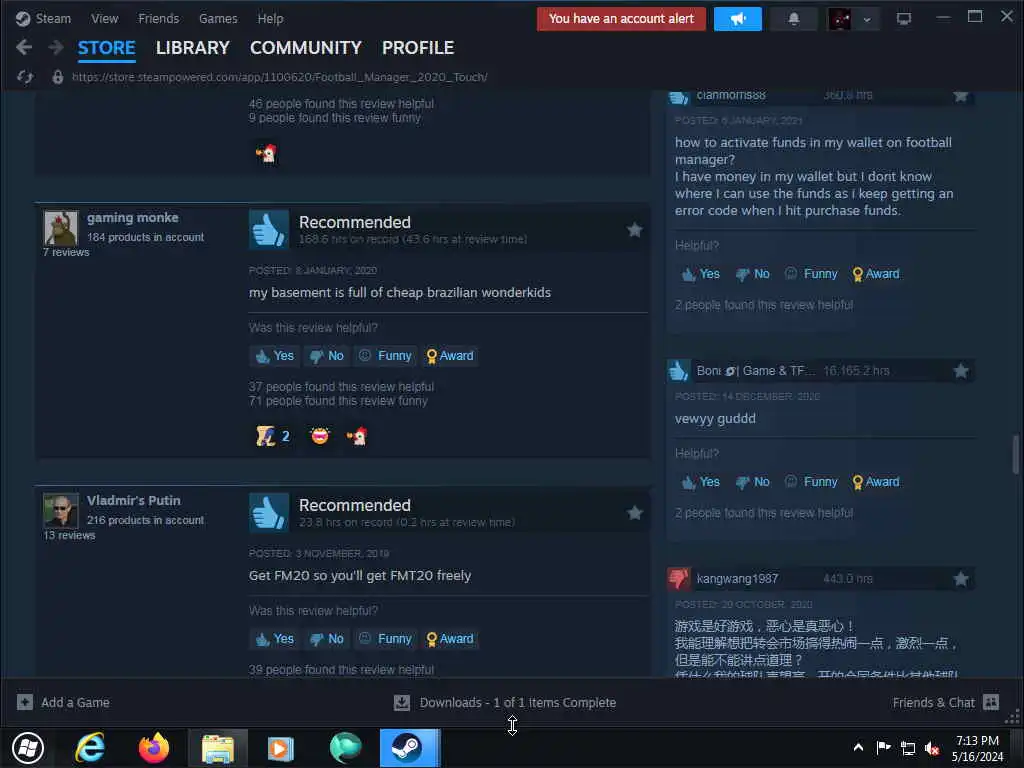Launch Firefox from the taskbar
1024x768 pixels.
tap(154, 748)
